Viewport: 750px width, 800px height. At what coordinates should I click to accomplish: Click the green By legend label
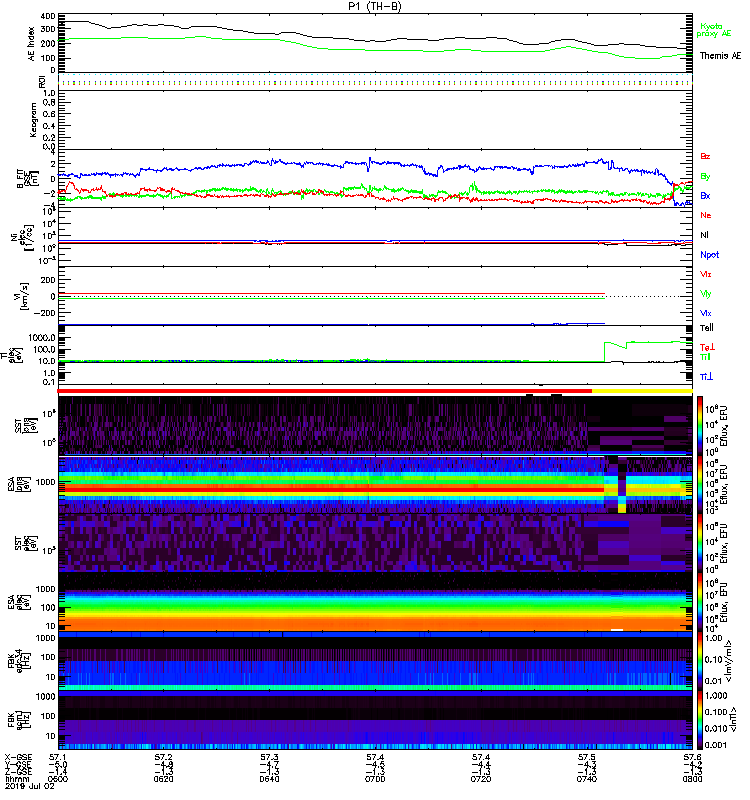click(705, 177)
